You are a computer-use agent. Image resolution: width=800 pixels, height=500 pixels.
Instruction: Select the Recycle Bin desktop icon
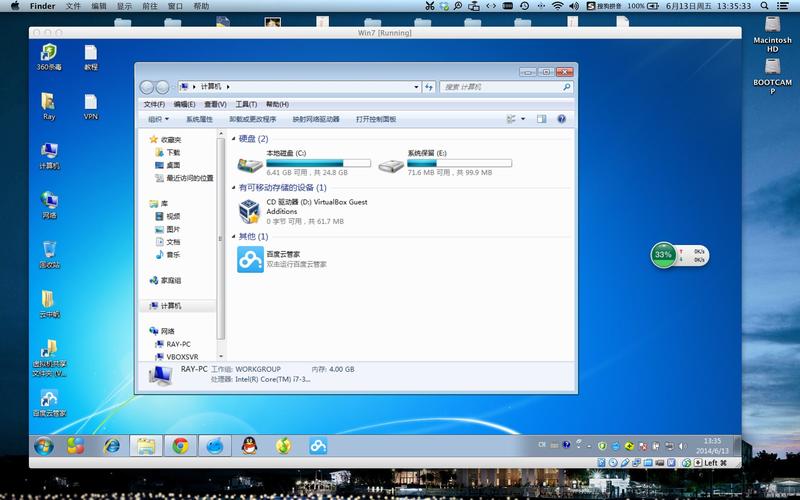49,255
